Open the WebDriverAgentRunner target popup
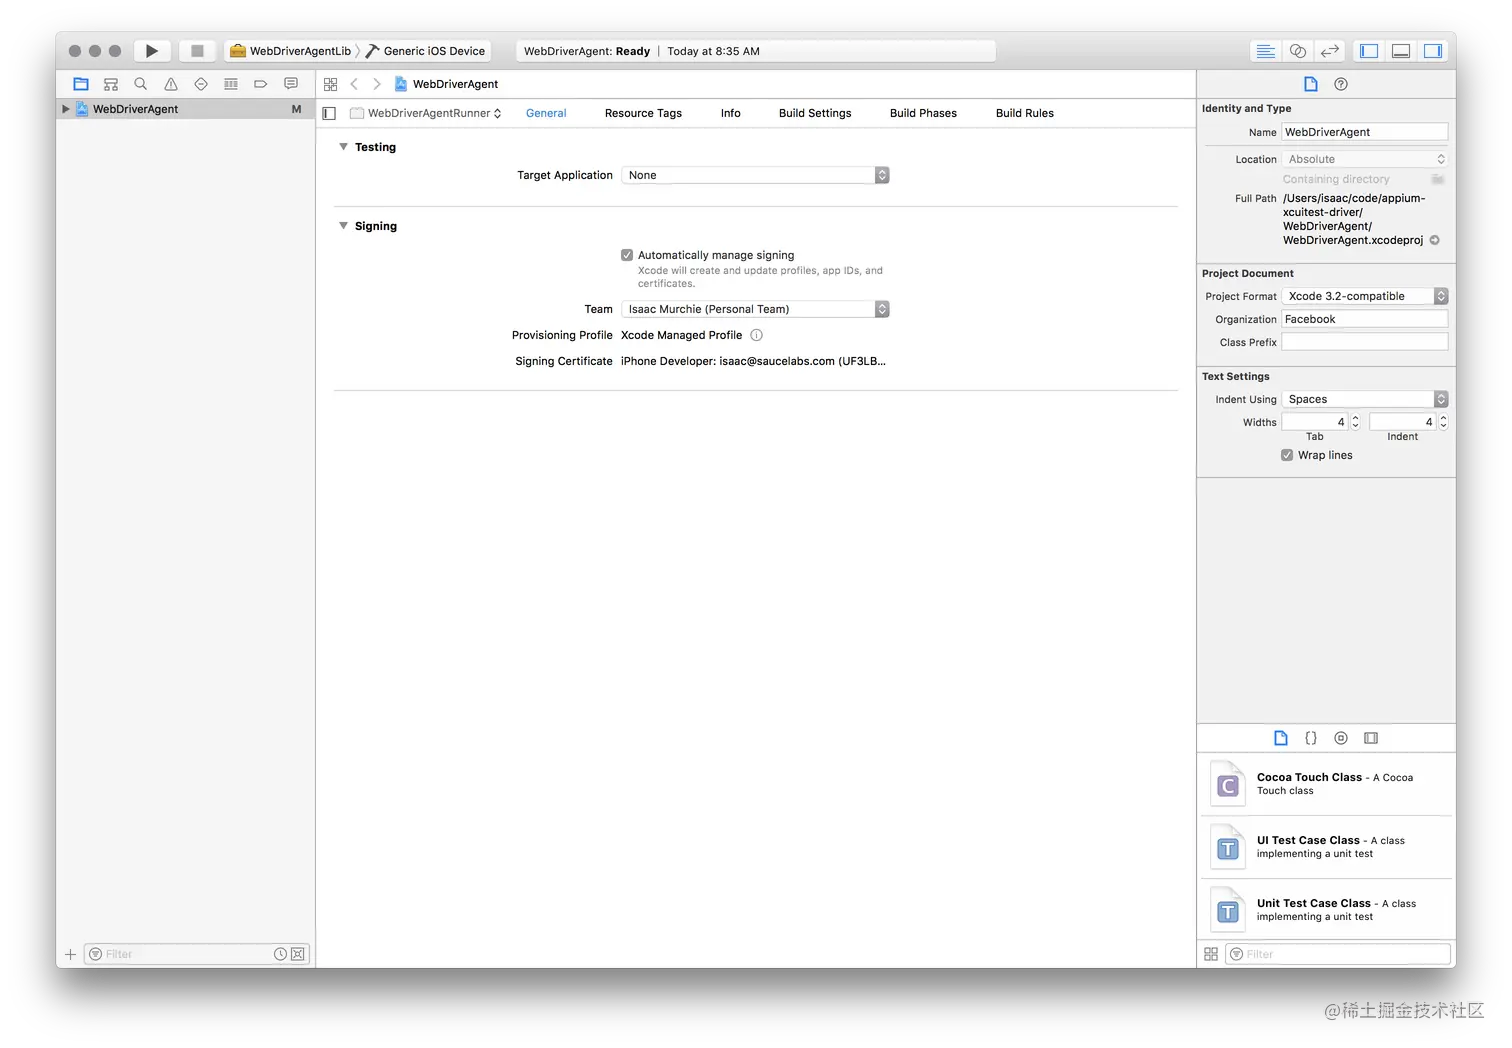This screenshot has width=1512, height=1048. click(x=426, y=114)
